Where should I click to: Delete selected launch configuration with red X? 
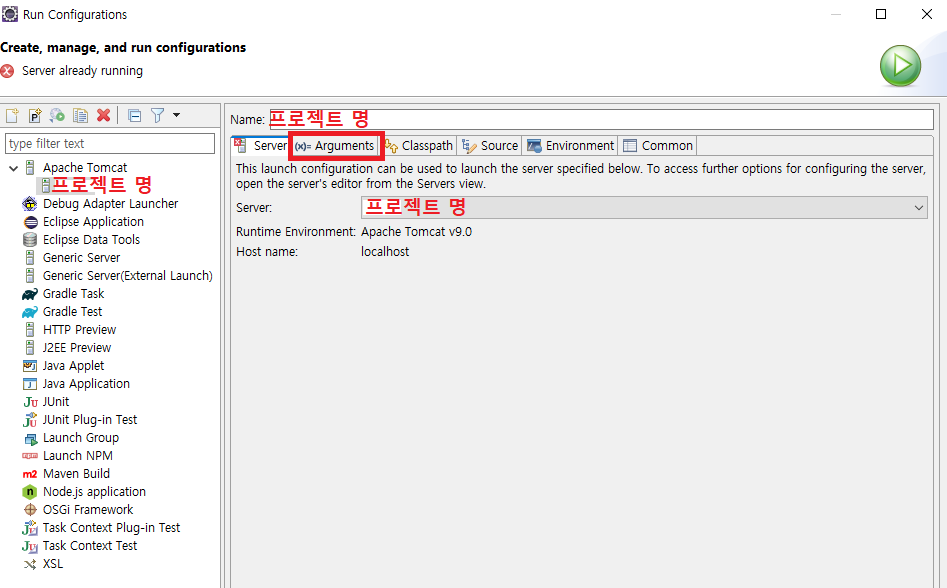(104, 115)
